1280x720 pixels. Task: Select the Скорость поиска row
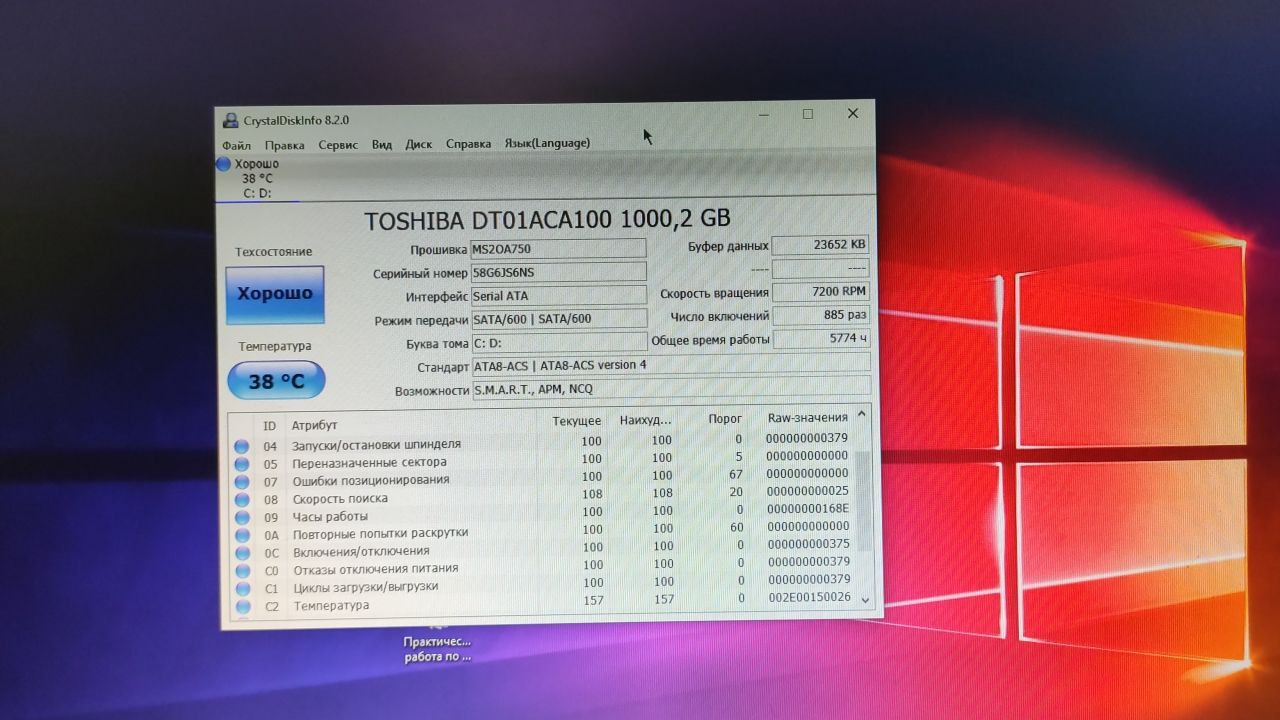point(541,496)
